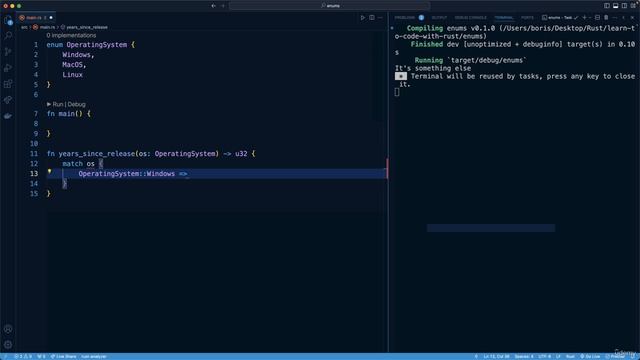Image resolution: width=640 pixels, height=360 pixels.
Task: Open the terminal panel more actions ellipsis
Action: pos(615,18)
